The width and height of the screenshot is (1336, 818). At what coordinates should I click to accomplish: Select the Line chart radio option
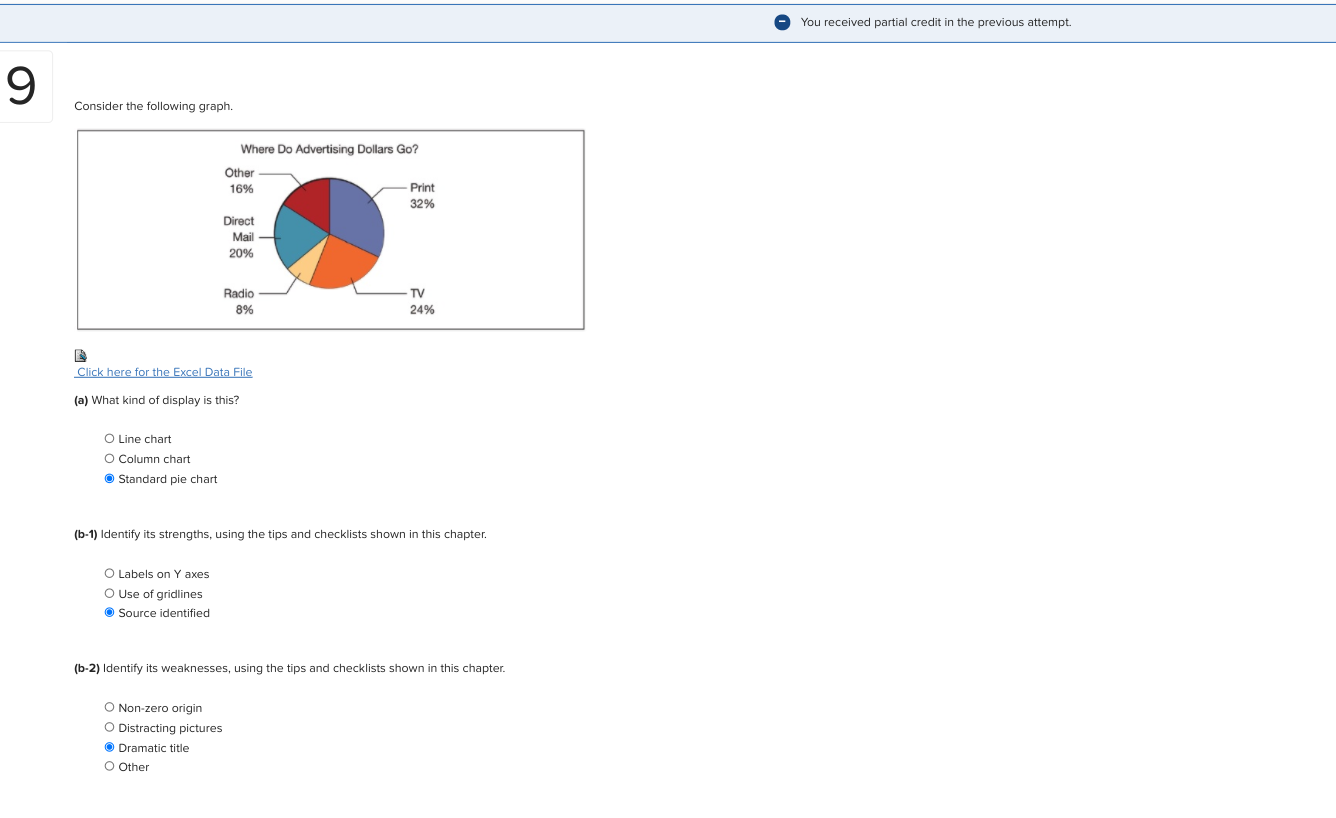[x=109, y=439]
